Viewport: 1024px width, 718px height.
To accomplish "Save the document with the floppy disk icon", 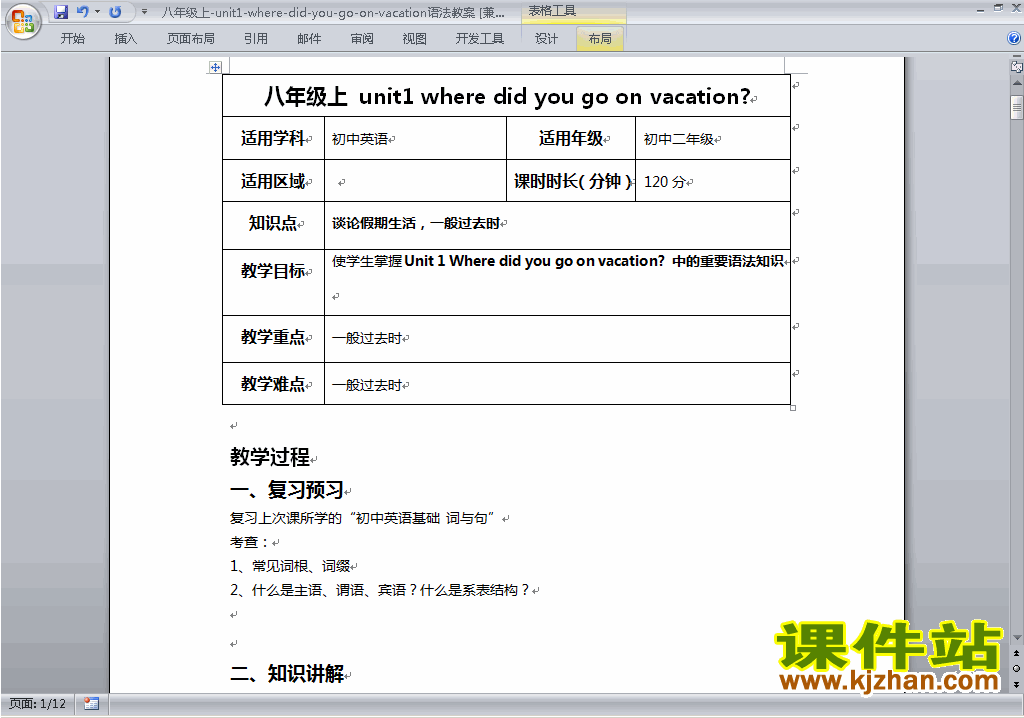I will pyautogui.click(x=61, y=12).
